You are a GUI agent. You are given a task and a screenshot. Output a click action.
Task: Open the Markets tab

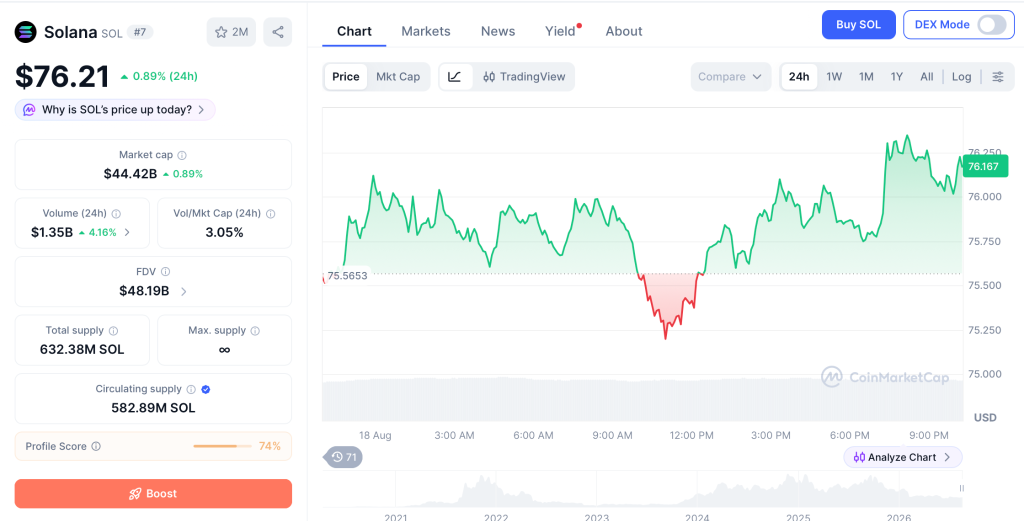point(426,31)
